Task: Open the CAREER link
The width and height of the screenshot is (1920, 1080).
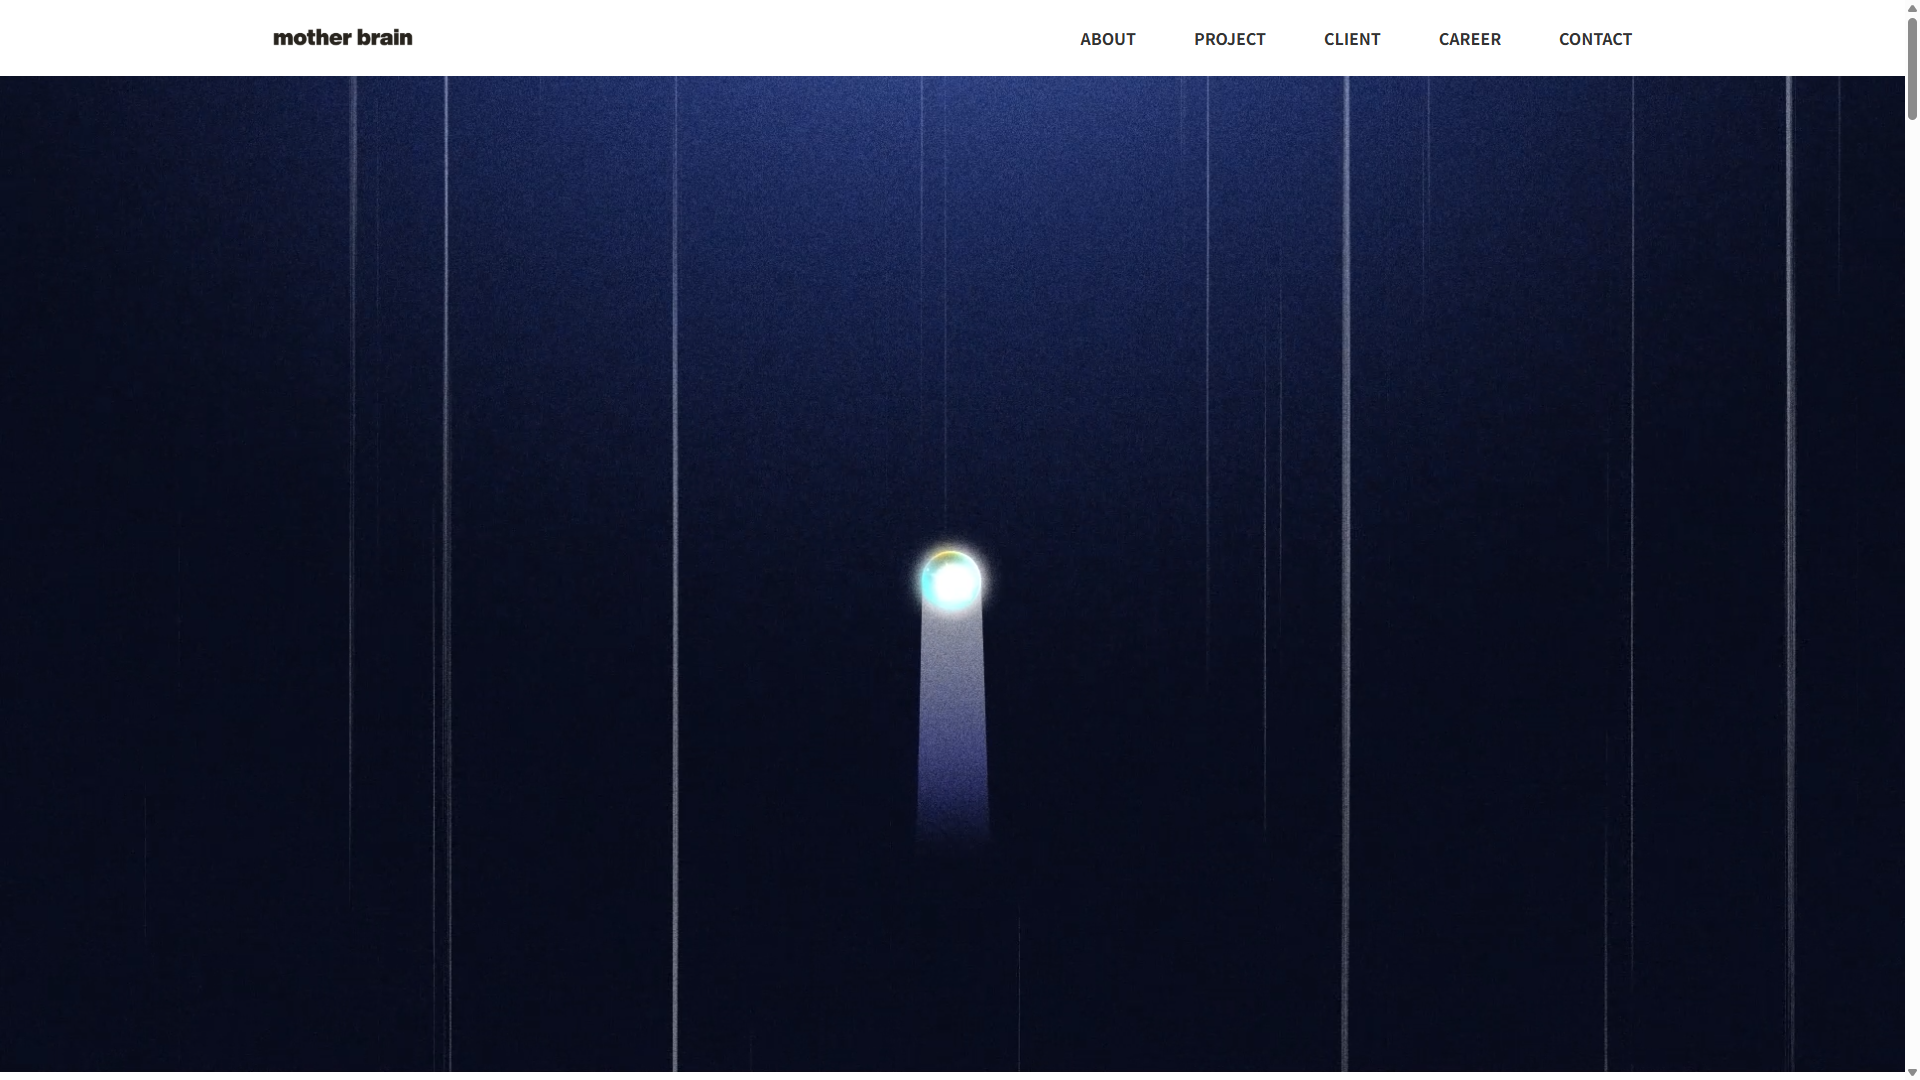Action: click(x=1469, y=39)
